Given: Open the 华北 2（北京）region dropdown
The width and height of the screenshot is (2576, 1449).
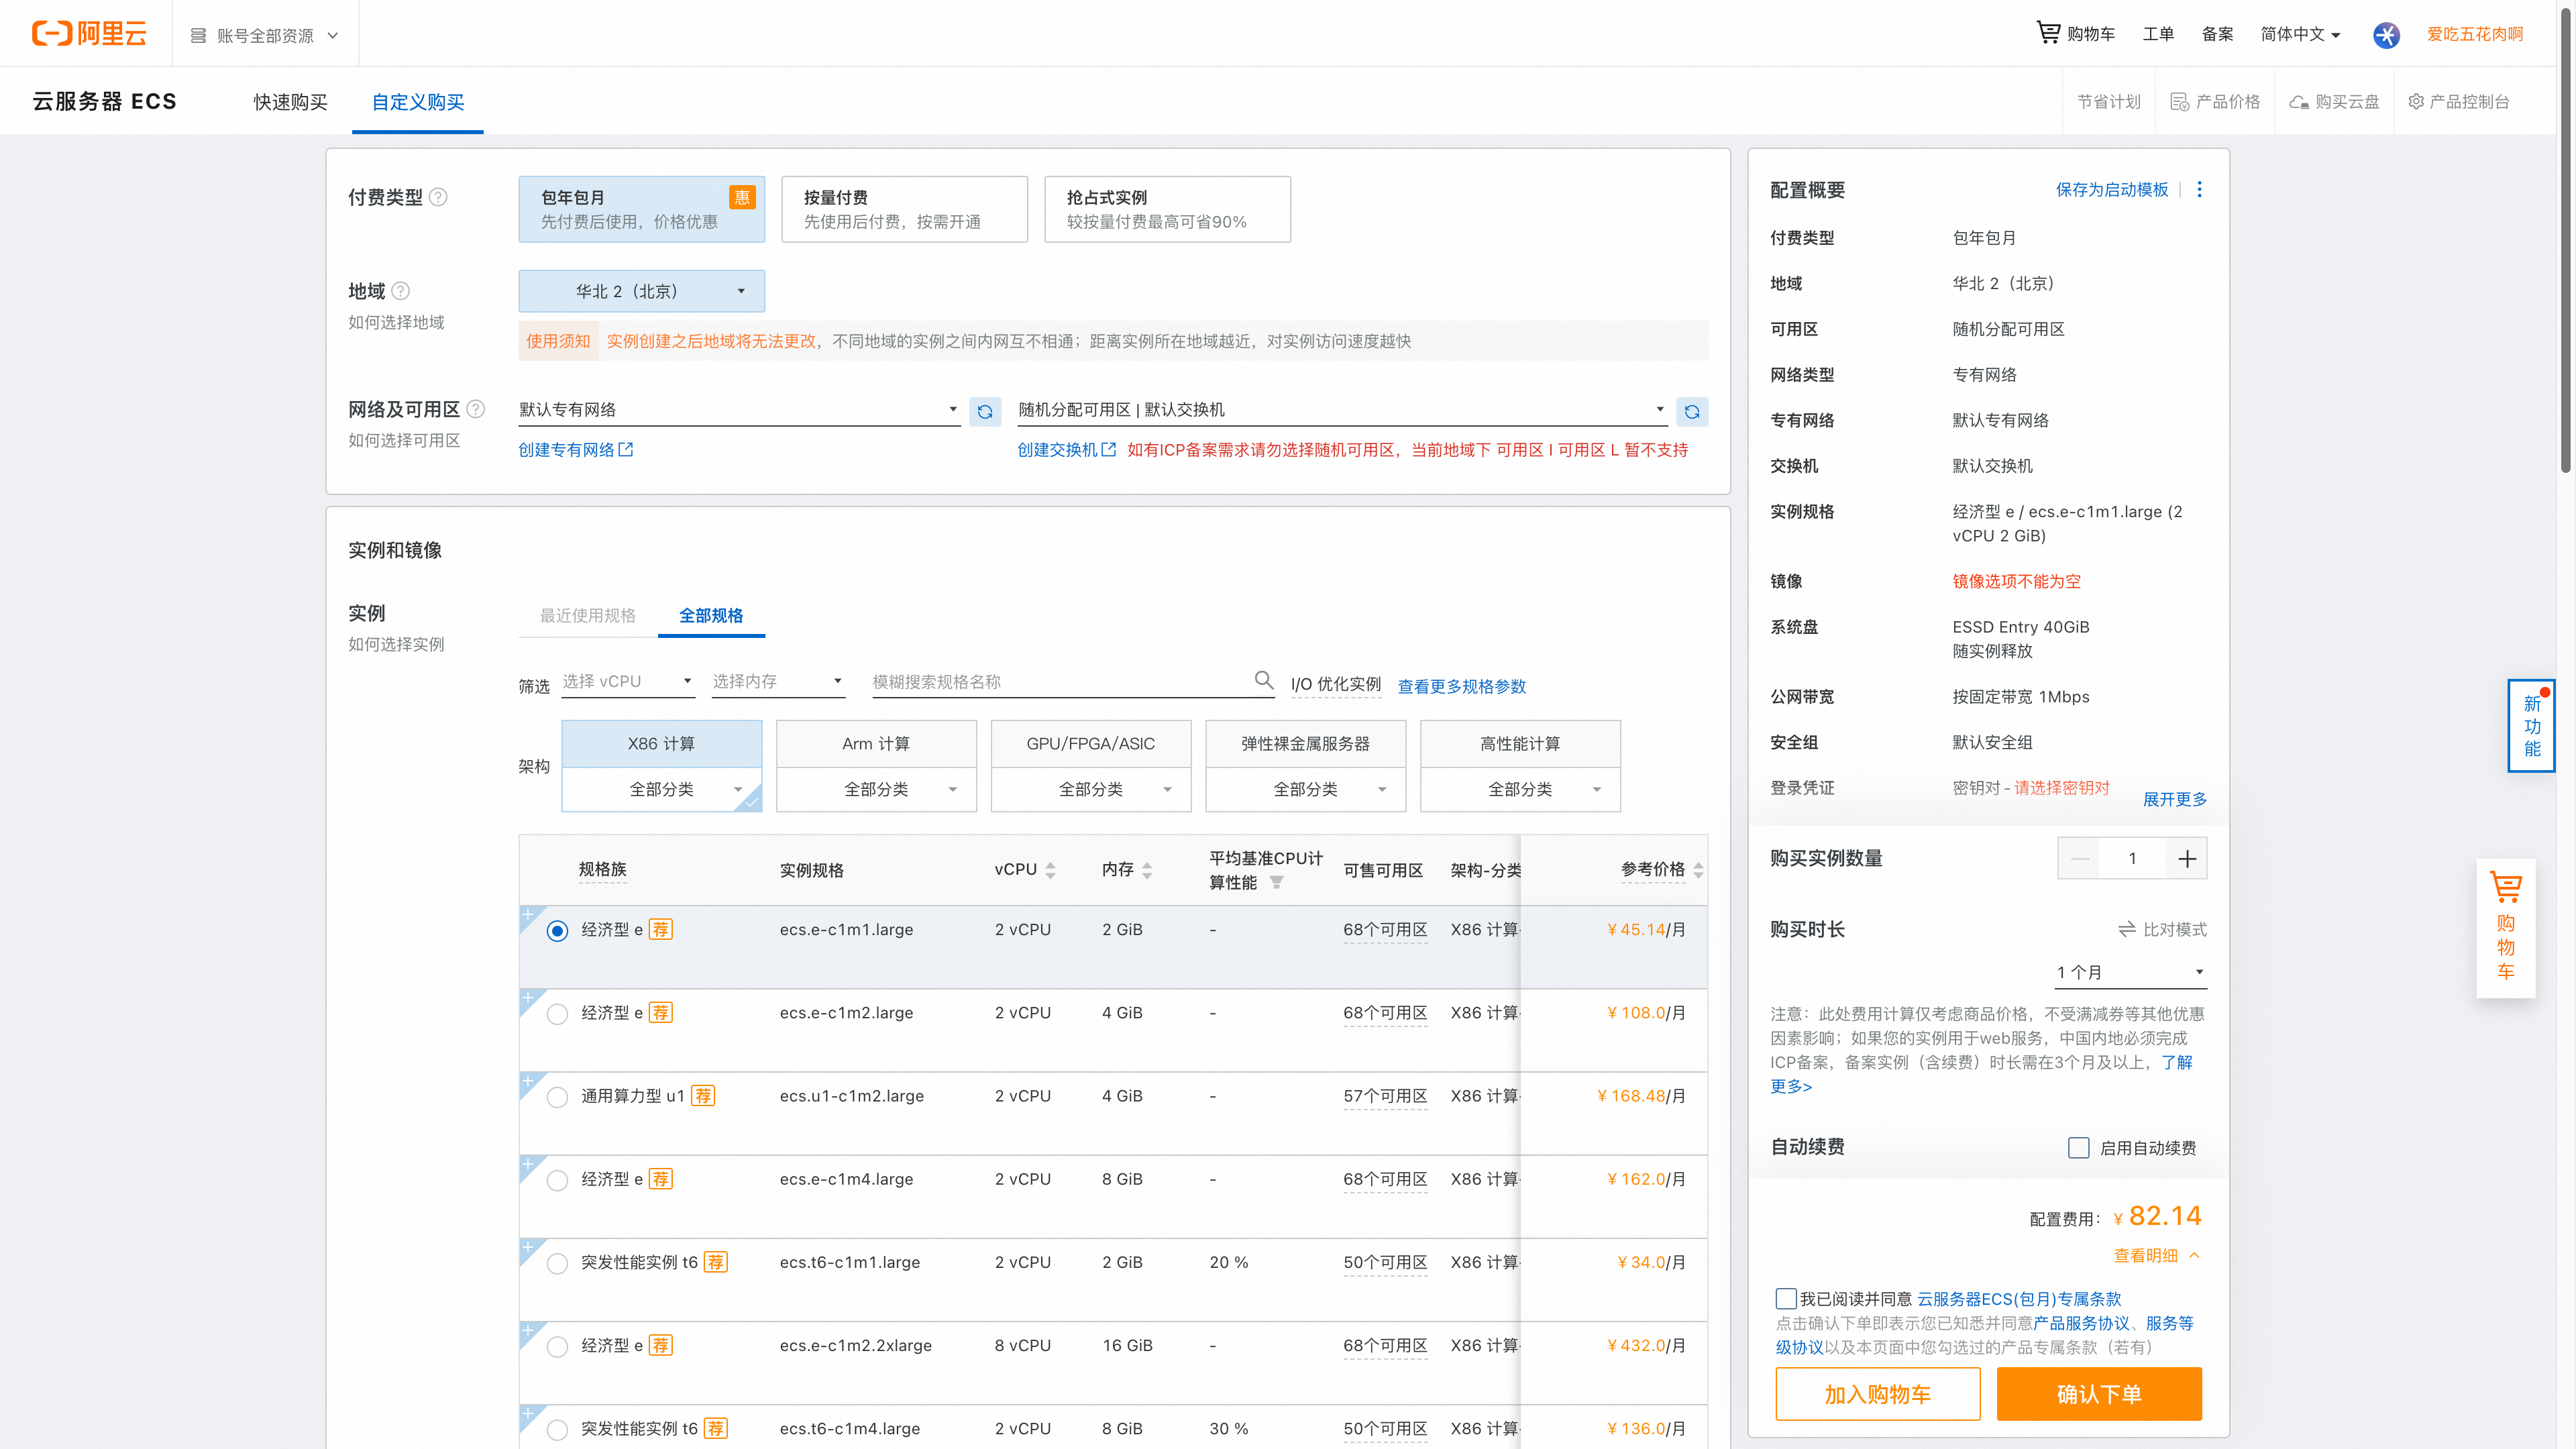Looking at the screenshot, I should [641, 291].
